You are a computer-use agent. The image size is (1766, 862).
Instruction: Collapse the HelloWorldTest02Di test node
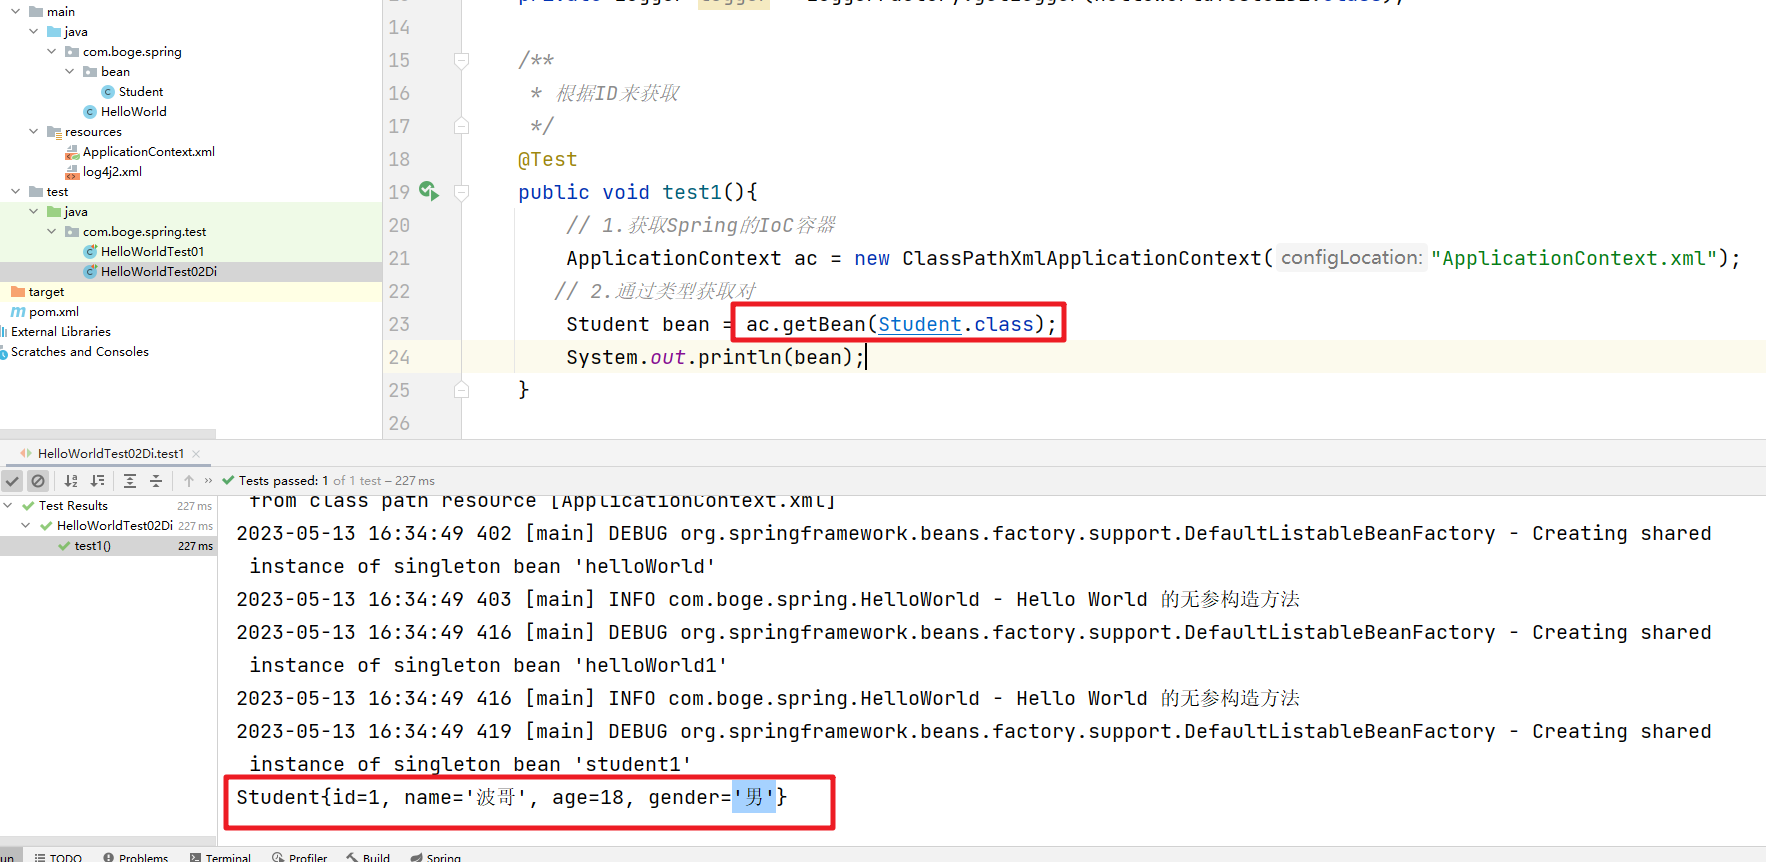(x=27, y=526)
